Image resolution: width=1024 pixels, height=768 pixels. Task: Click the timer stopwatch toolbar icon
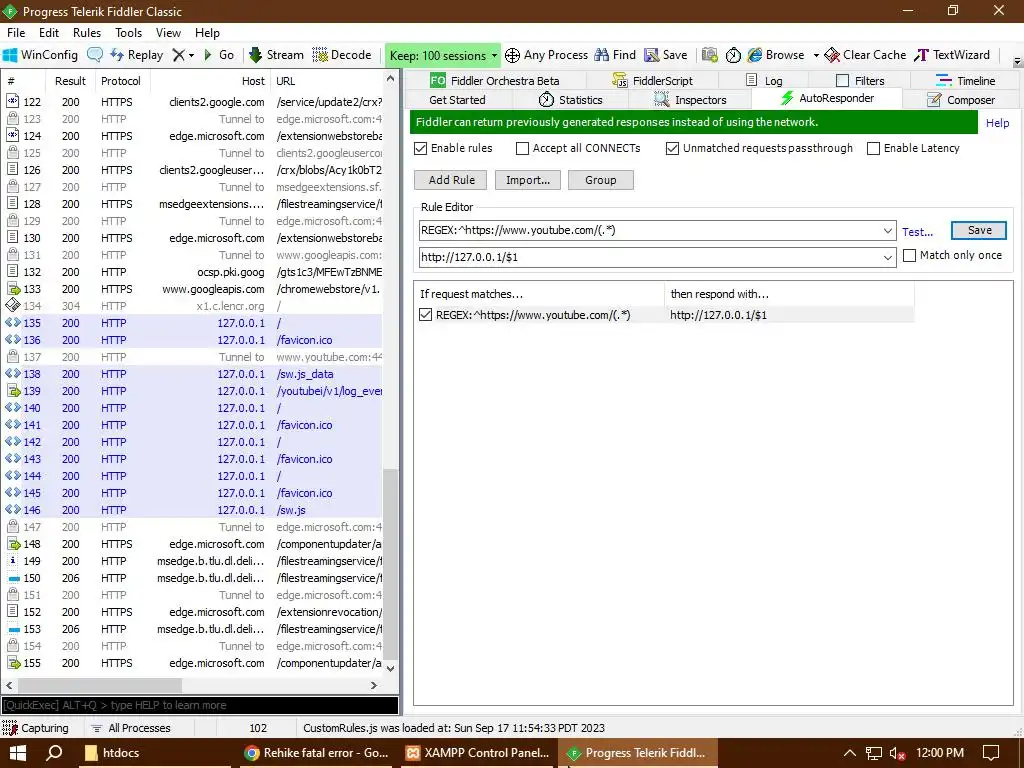(733, 55)
